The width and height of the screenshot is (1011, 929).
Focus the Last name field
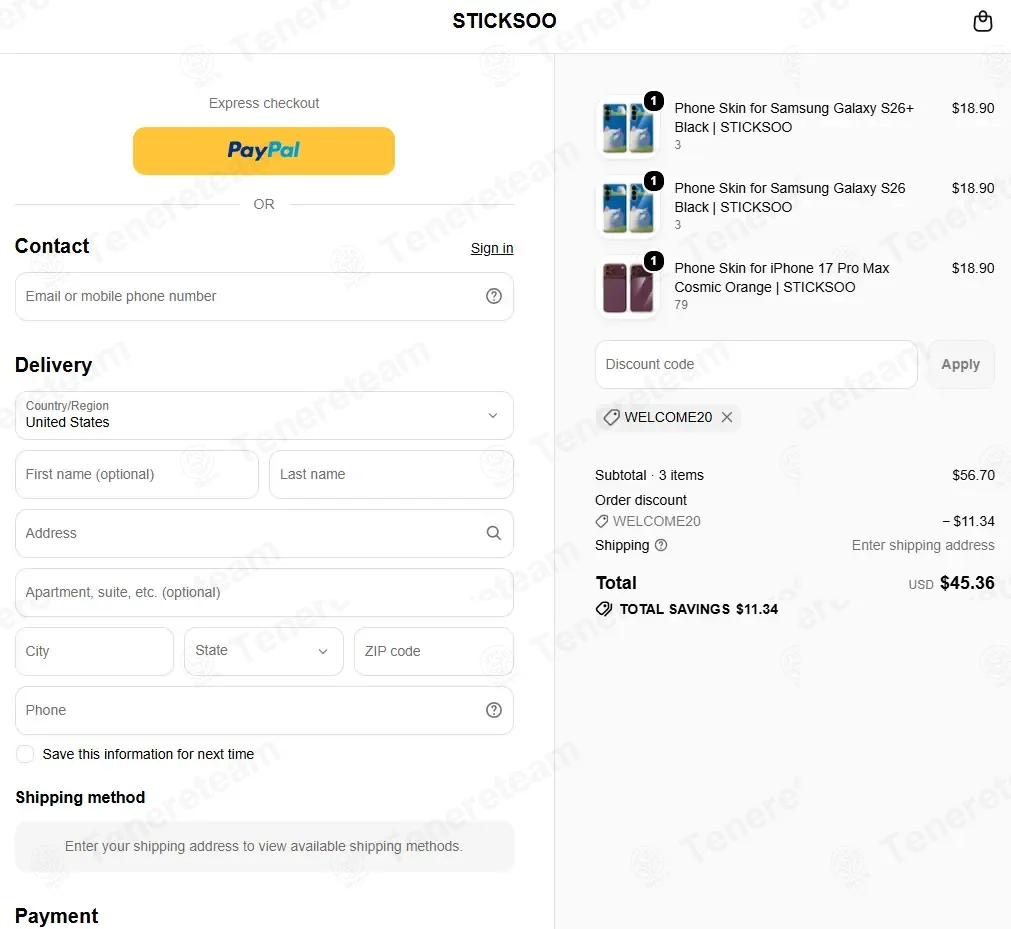point(391,474)
